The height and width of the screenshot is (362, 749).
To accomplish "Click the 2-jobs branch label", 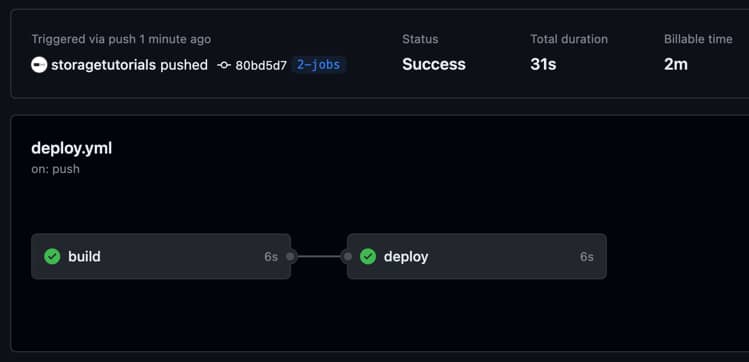I will (319, 65).
